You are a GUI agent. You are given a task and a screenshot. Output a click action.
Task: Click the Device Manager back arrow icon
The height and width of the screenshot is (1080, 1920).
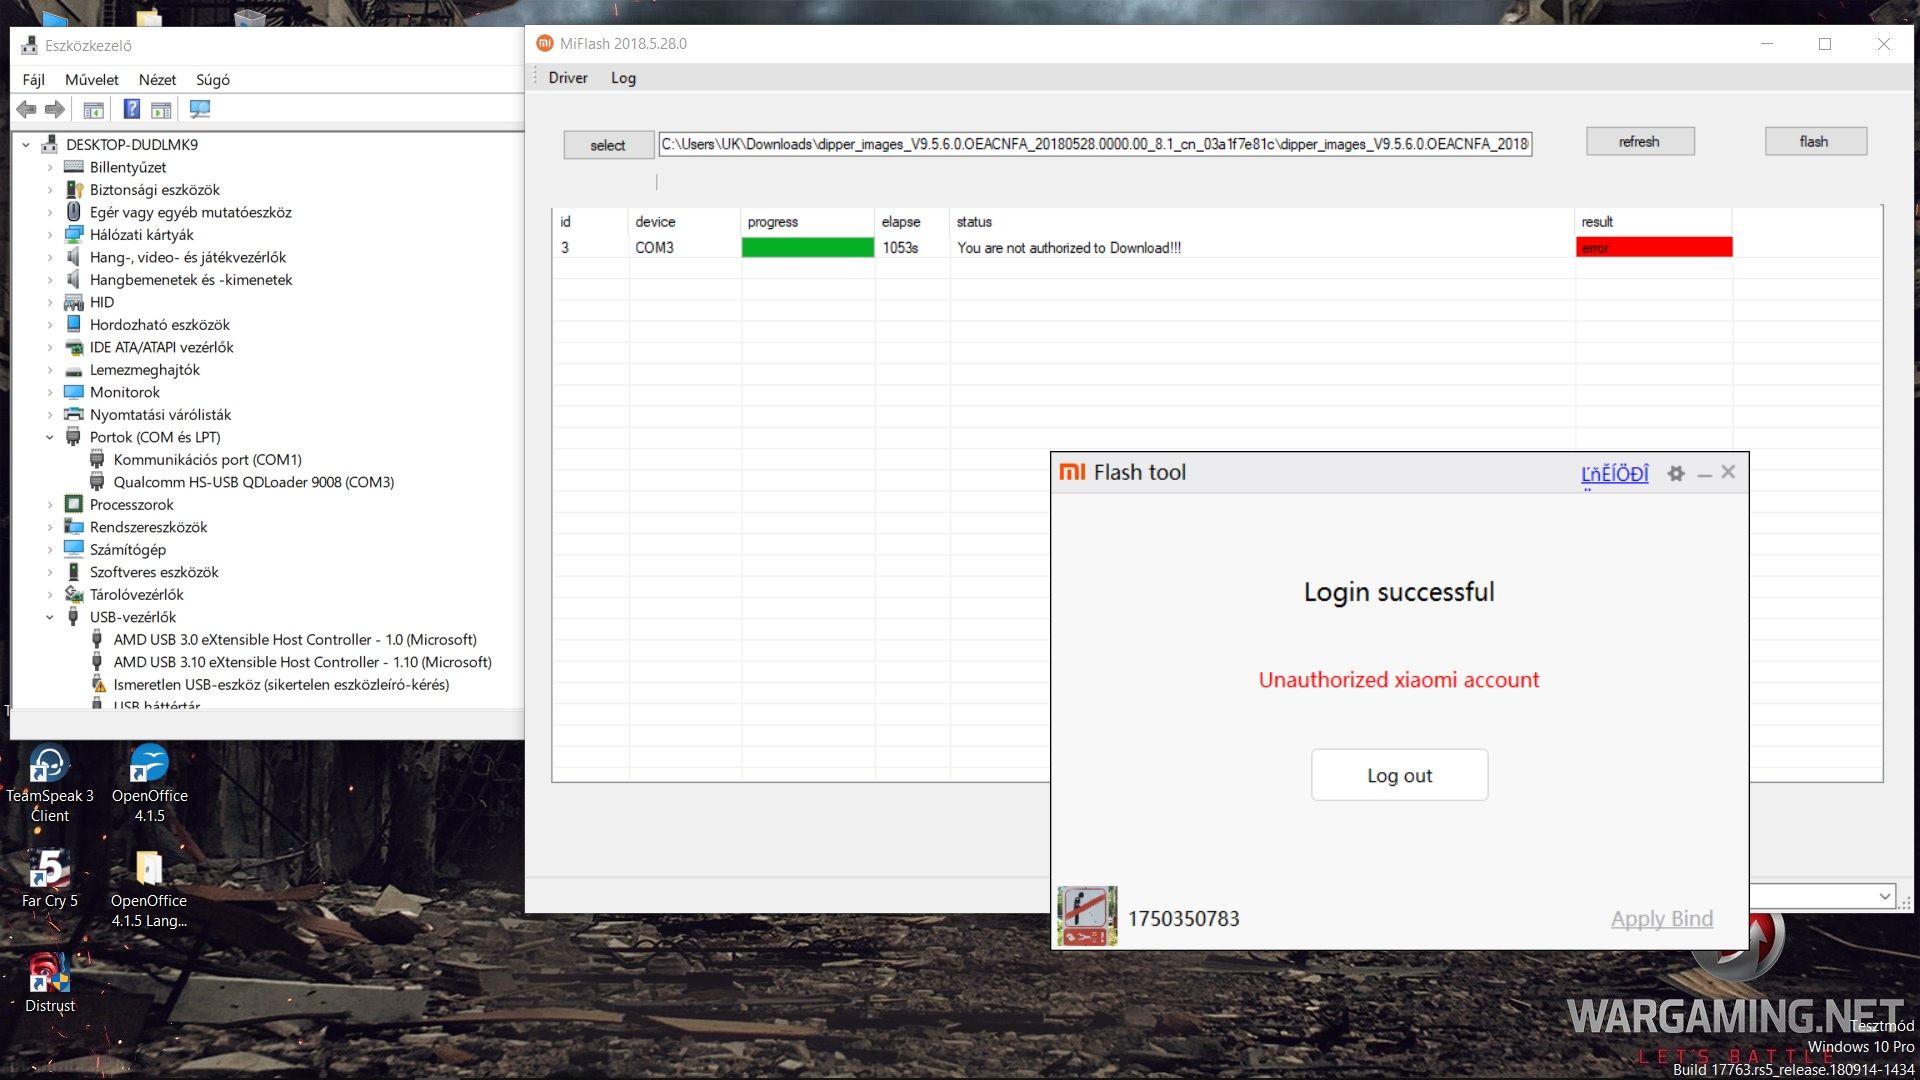point(27,110)
